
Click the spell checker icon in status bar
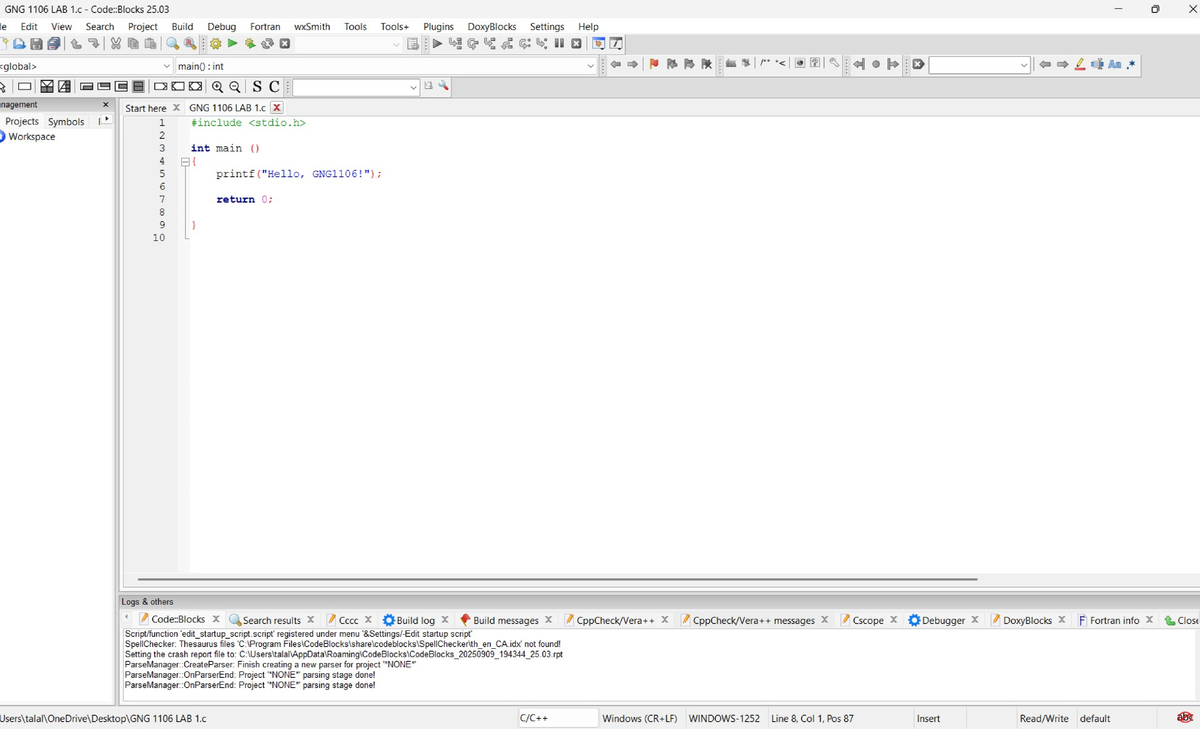pos(1186,717)
